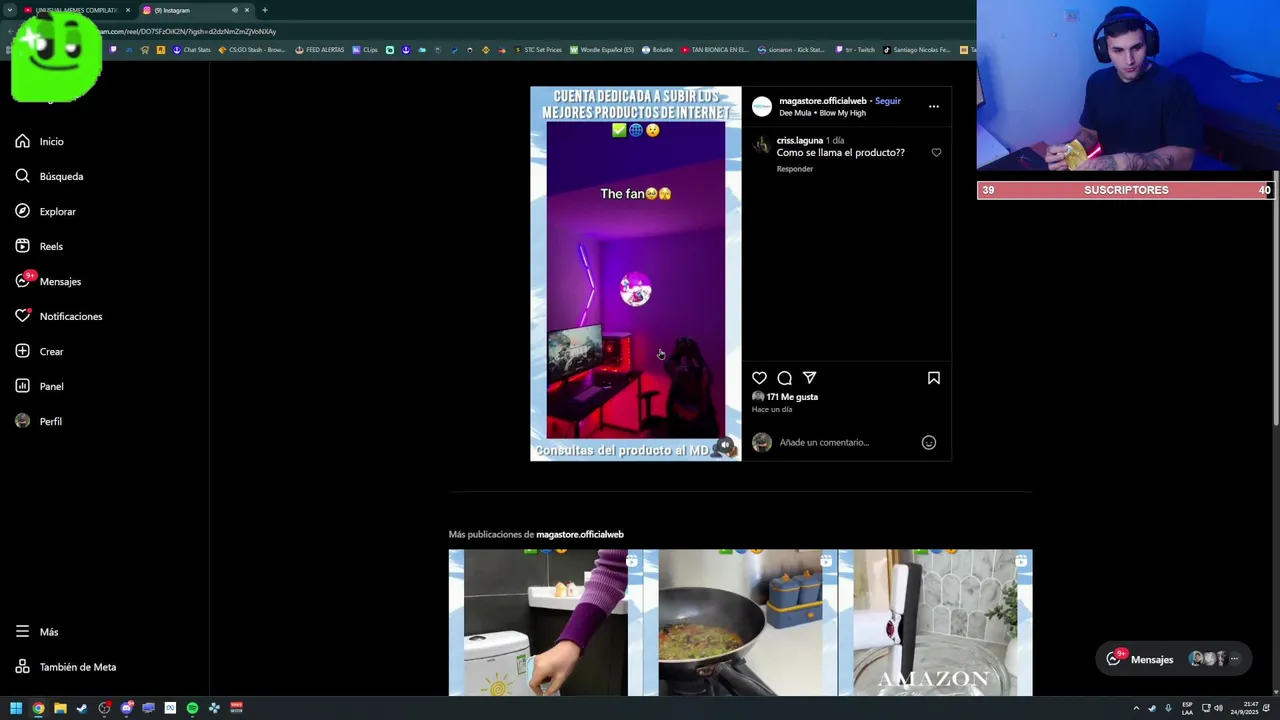This screenshot has width=1280, height=720.
Task: Open emoji picker in comment box
Action: tap(929, 442)
